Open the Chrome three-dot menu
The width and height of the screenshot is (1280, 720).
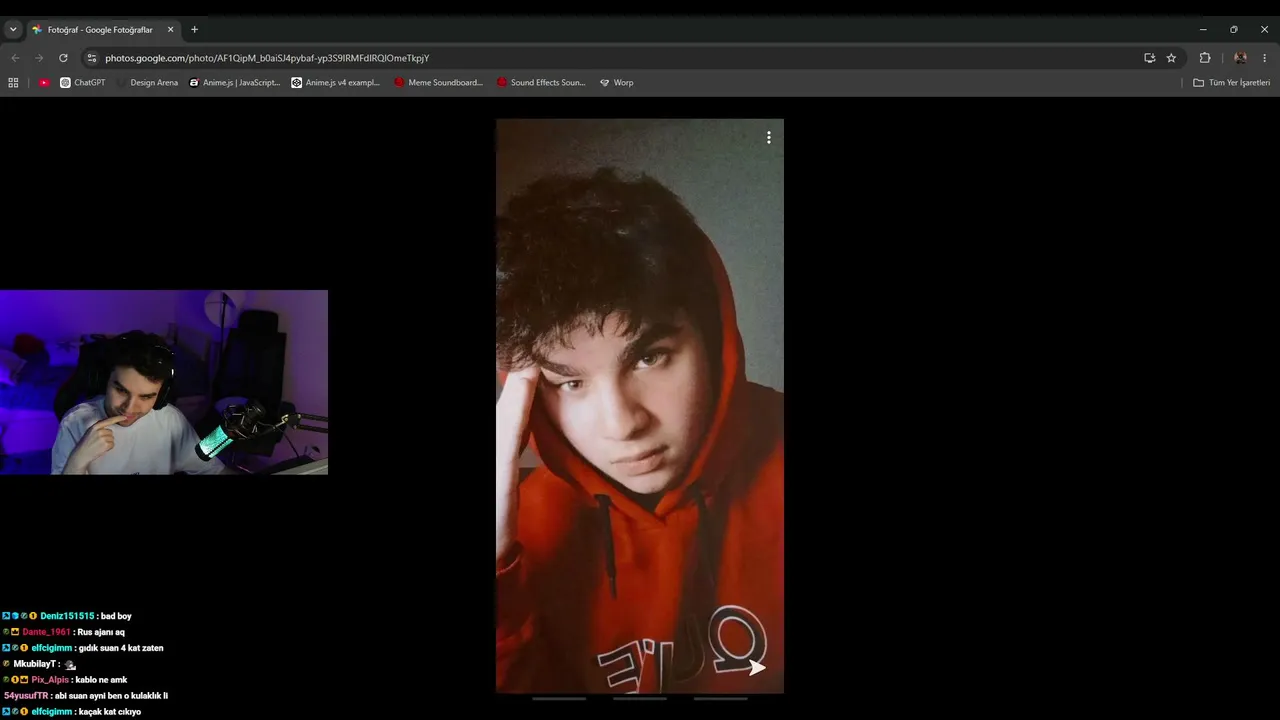[1265, 58]
